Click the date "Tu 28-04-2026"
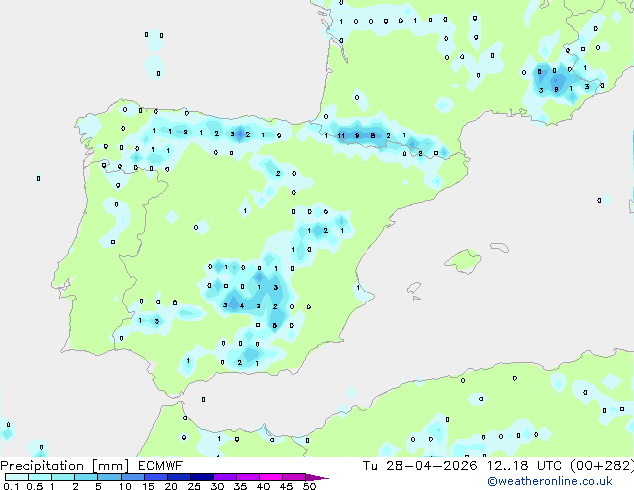Viewport: 634px width, 490px height. 420,466
